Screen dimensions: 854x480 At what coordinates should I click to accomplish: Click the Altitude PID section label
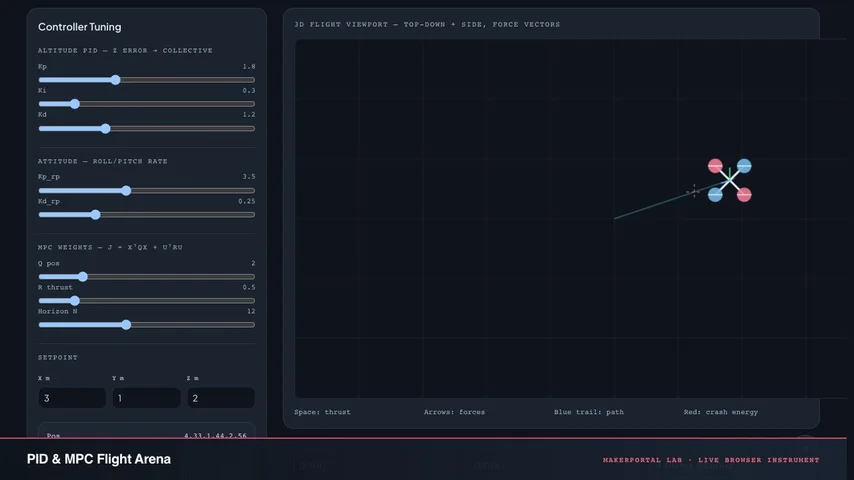point(125,51)
